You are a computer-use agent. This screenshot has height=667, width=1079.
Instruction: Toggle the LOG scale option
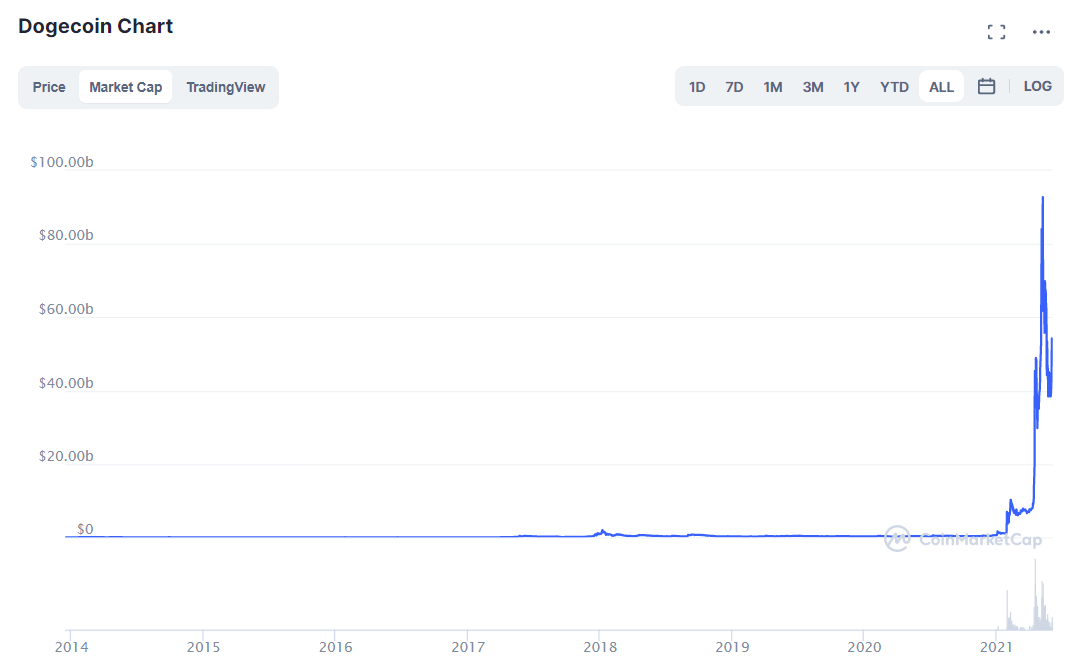pos(1038,86)
